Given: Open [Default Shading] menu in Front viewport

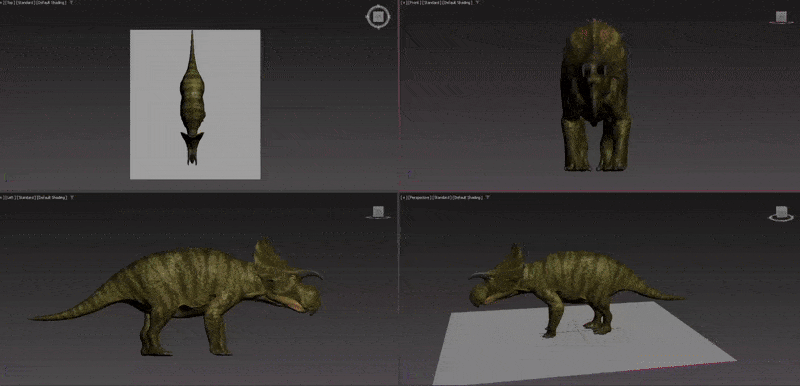Looking at the screenshot, I should 457,3.
